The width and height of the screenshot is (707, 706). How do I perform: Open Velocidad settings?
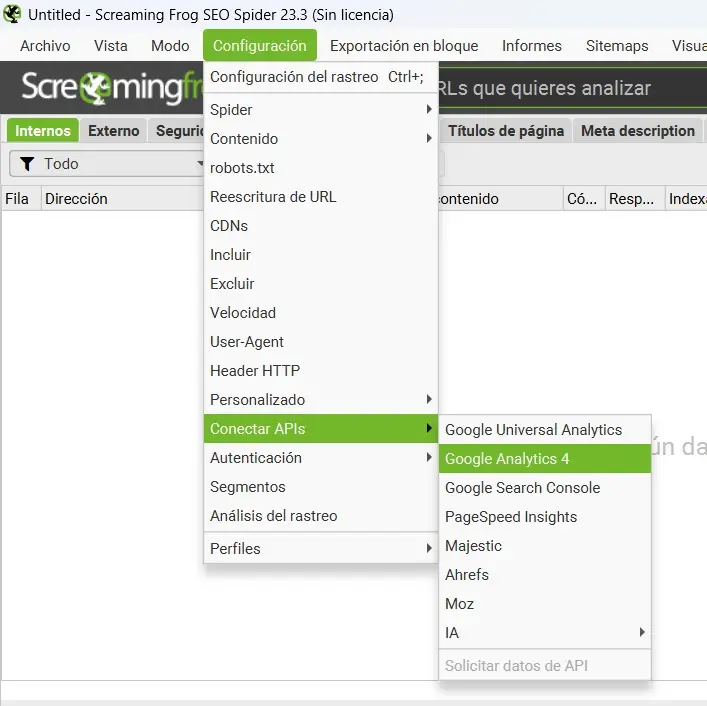point(321,312)
